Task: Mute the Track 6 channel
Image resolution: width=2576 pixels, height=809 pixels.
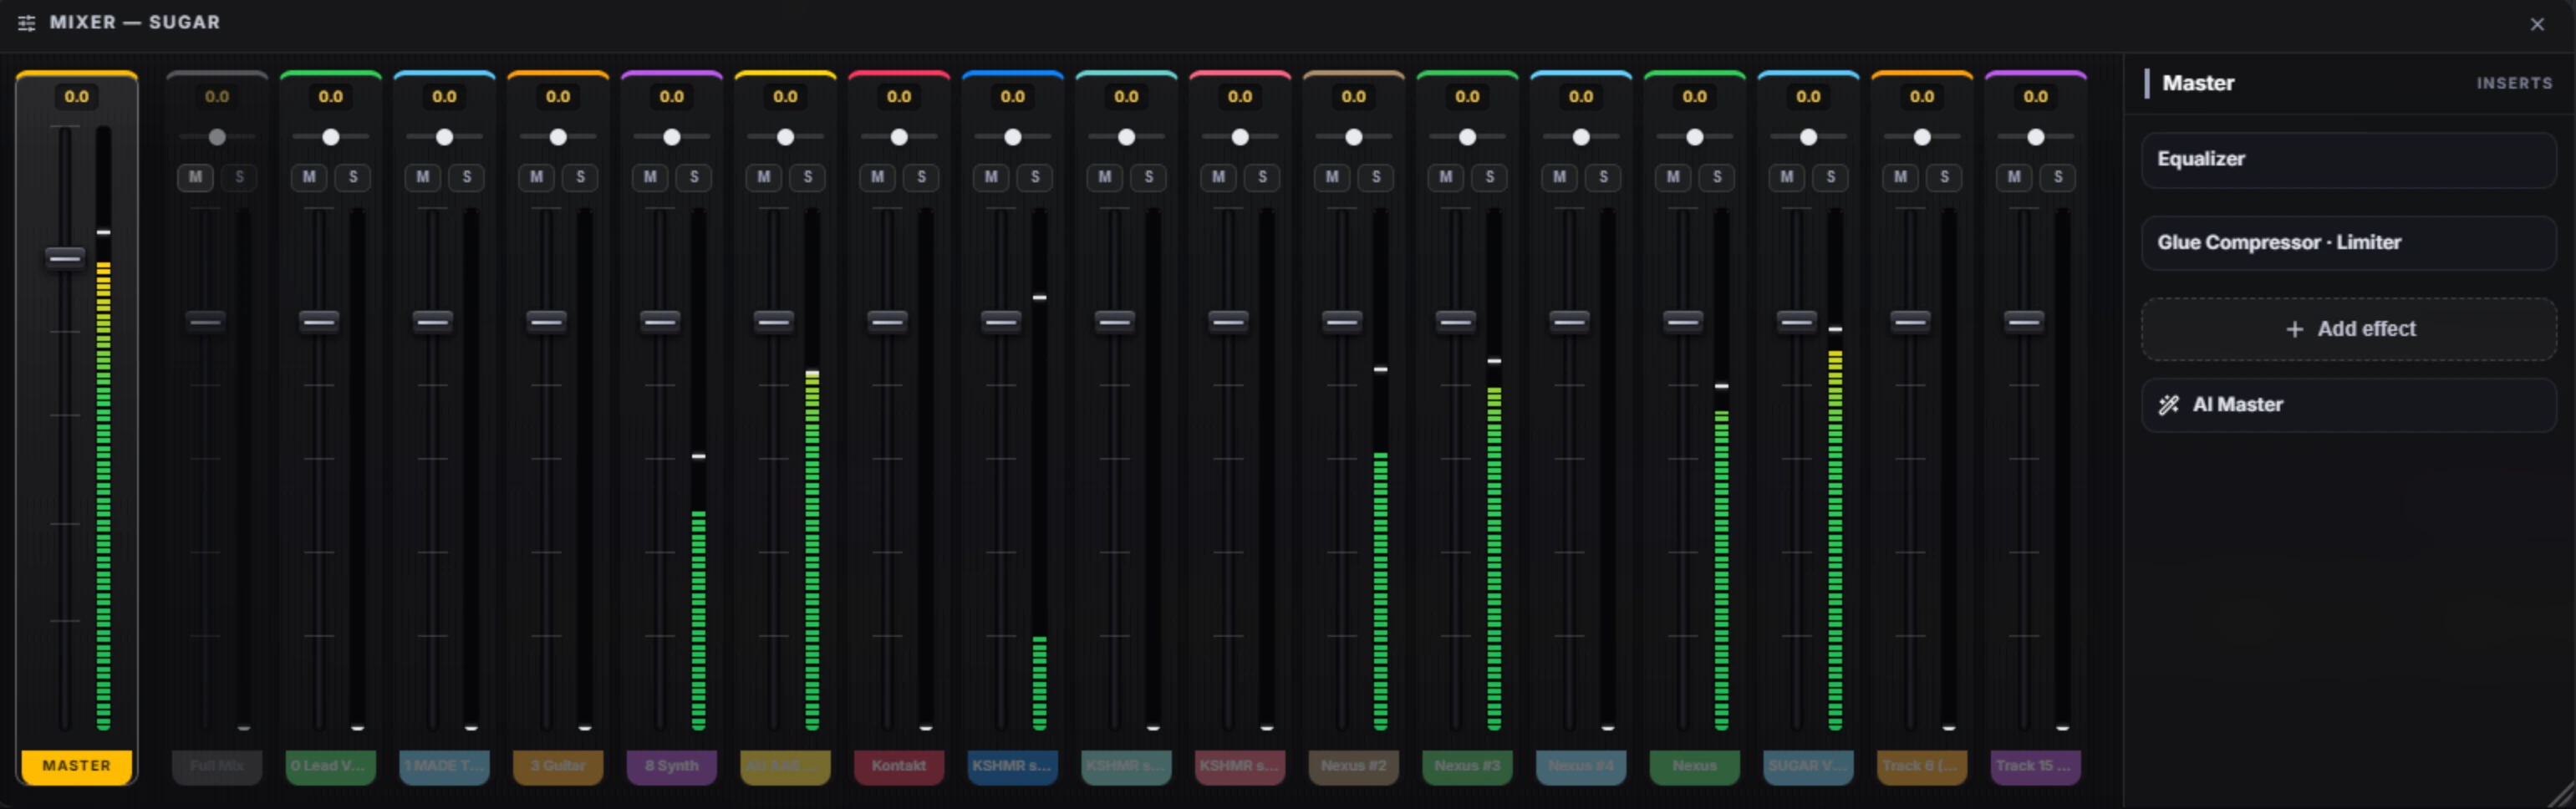Action: (1901, 177)
